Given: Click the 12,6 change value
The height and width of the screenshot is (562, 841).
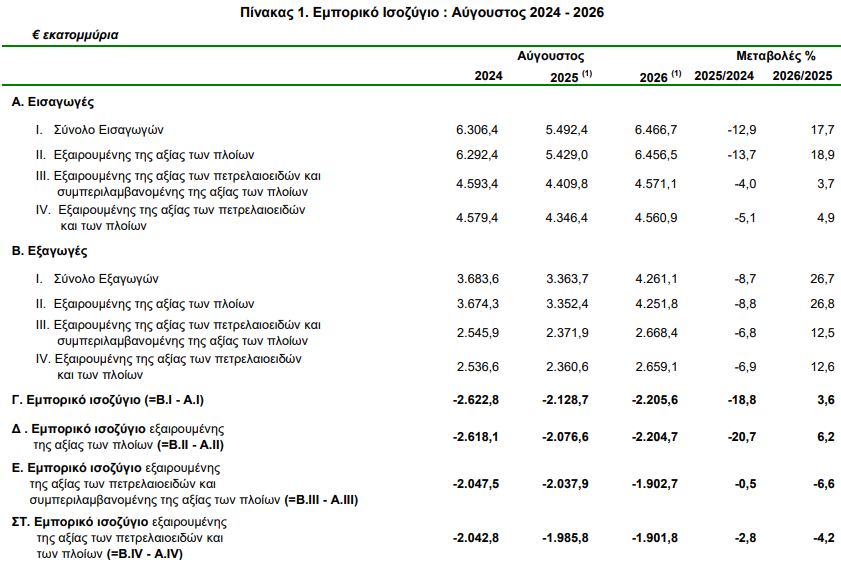Looking at the screenshot, I should pyautogui.click(x=823, y=367).
